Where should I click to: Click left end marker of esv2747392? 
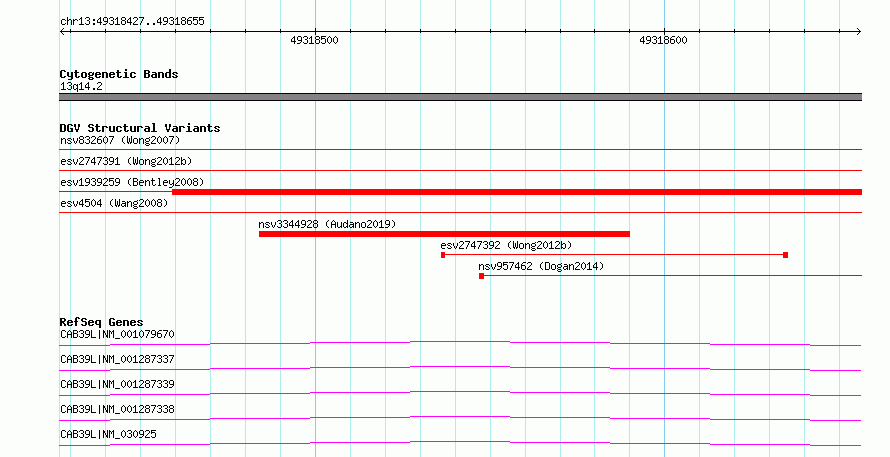[443, 255]
